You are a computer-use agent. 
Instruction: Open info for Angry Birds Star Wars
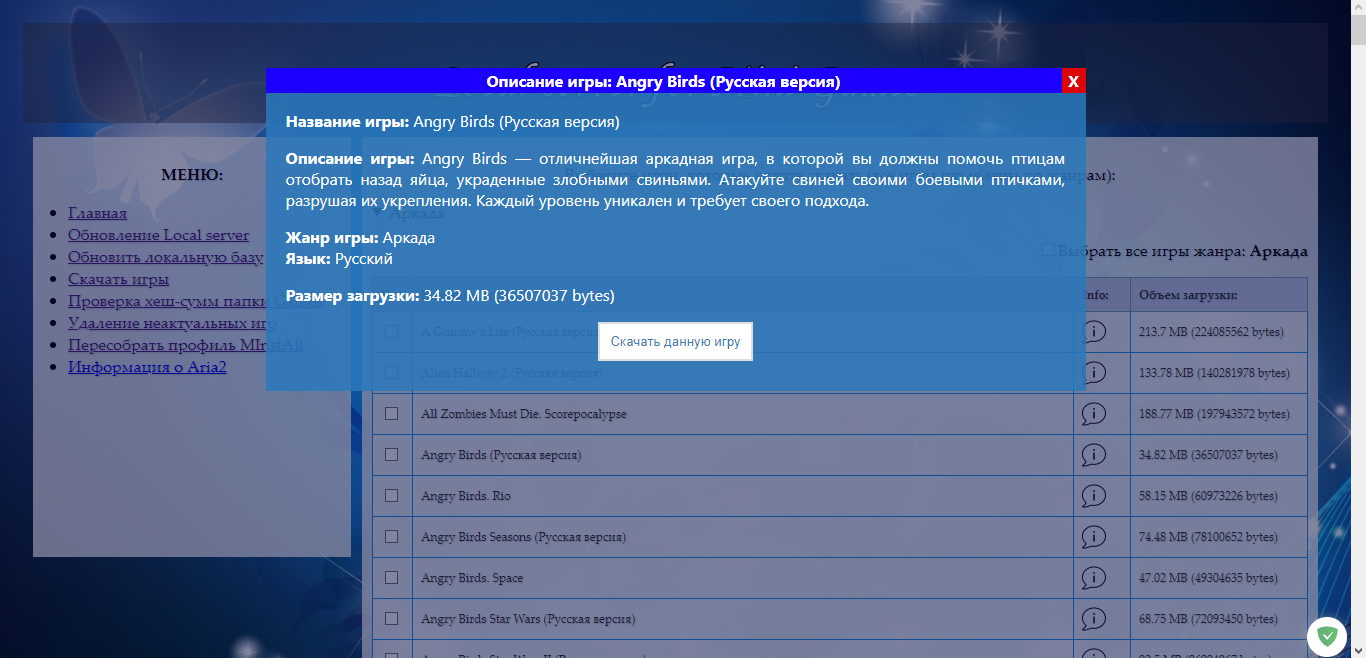1094,618
